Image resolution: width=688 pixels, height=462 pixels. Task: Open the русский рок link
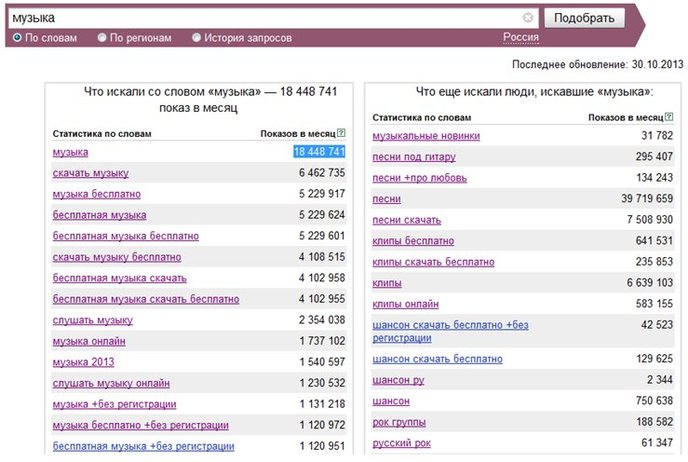click(401, 443)
